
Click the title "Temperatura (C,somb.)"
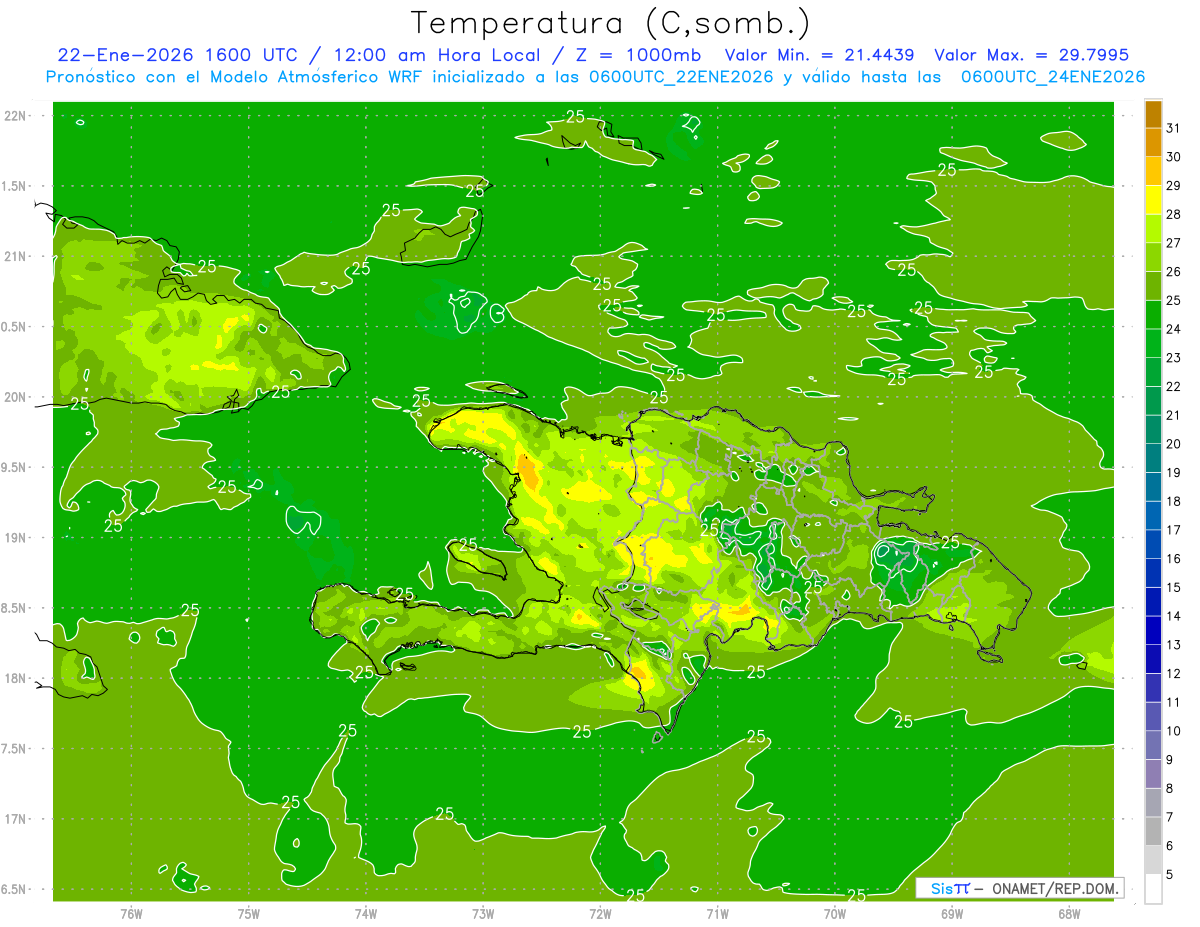point(610,24)
